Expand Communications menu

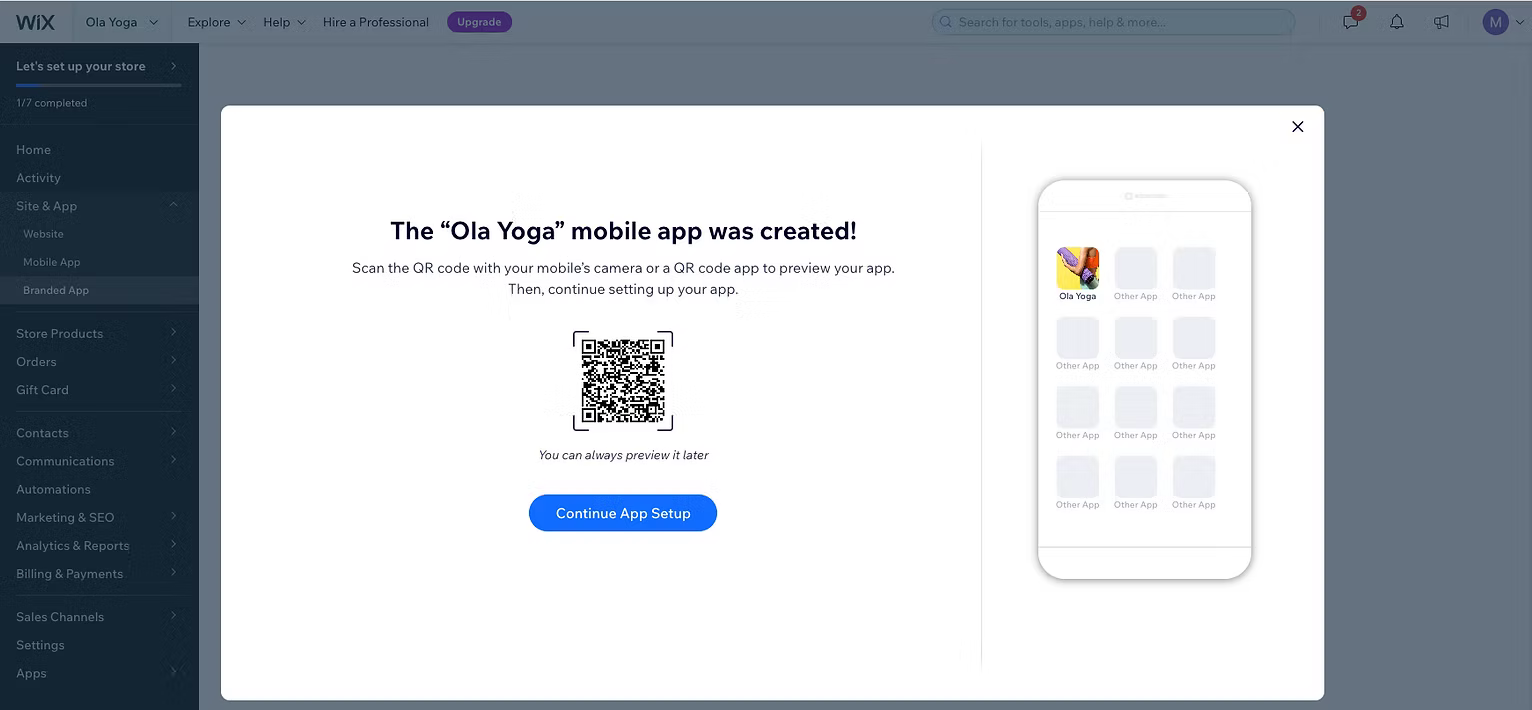[99, 461]
